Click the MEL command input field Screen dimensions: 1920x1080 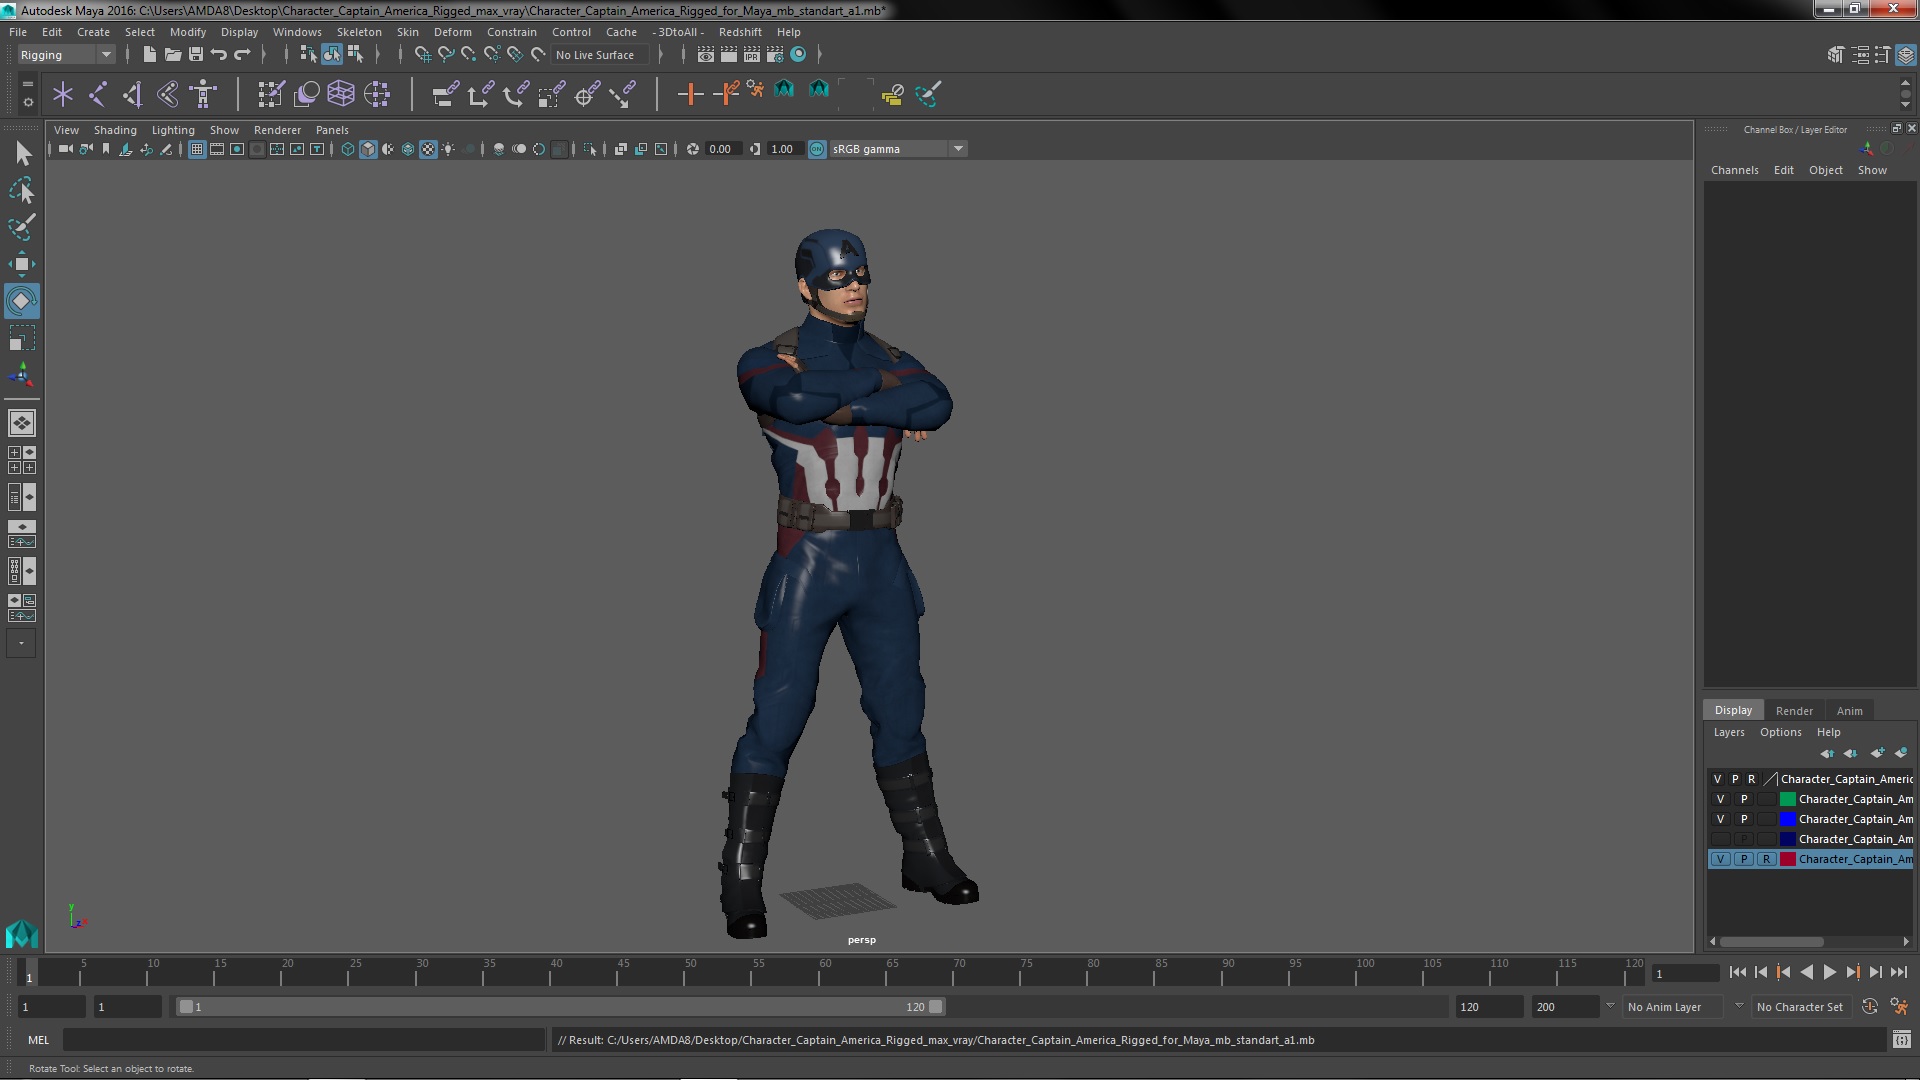(304, 1040)
